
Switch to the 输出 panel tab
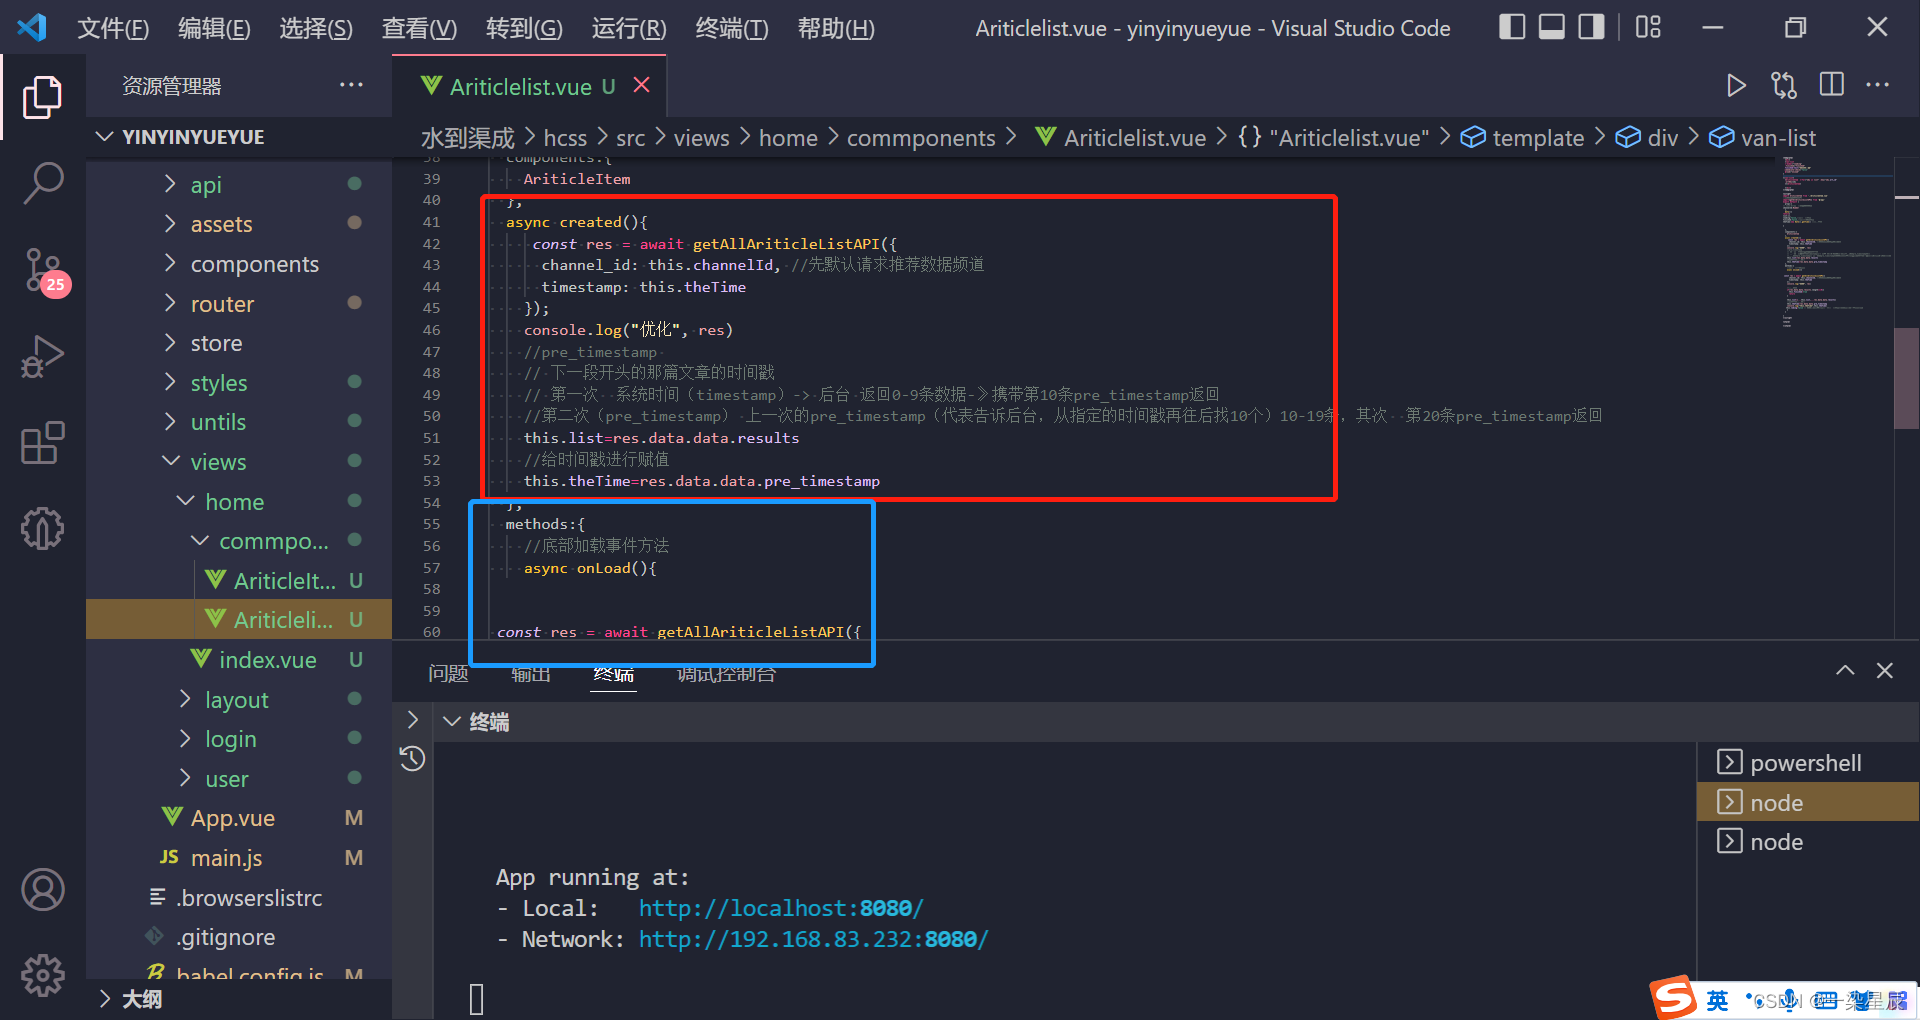pos(530,673)
